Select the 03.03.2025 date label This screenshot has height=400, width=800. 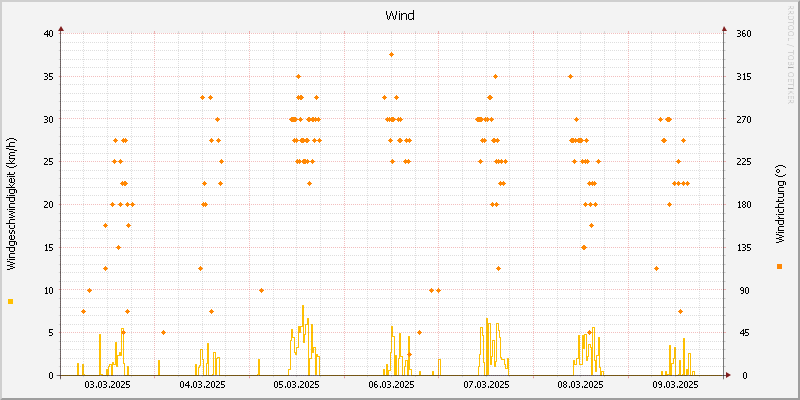tap(107, 385)
